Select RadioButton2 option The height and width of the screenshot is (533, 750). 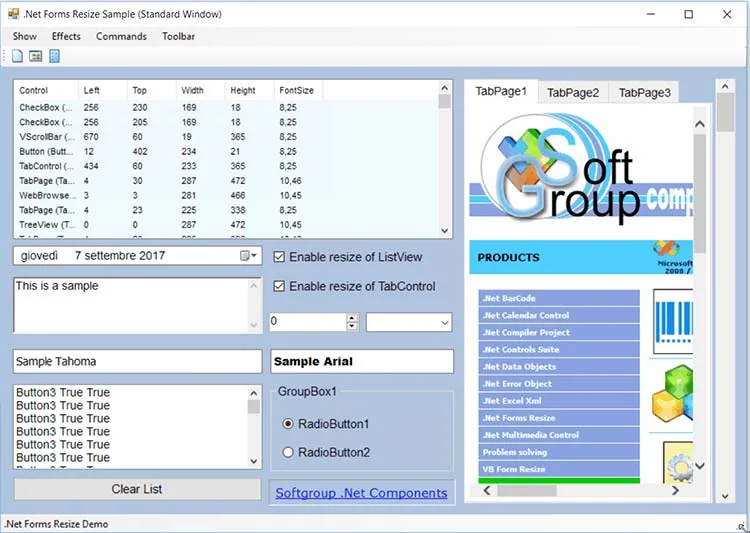point(288,452)
